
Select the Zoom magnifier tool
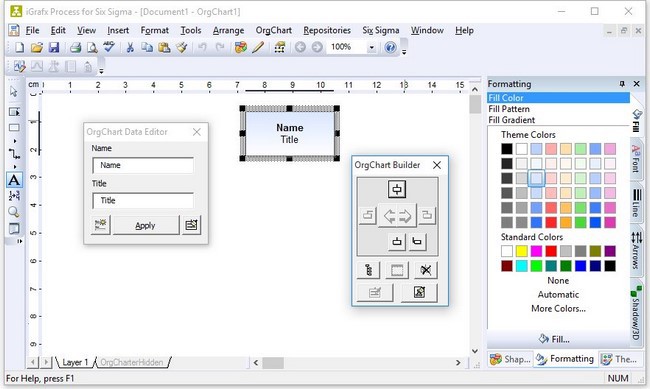(x=14, y=212)
